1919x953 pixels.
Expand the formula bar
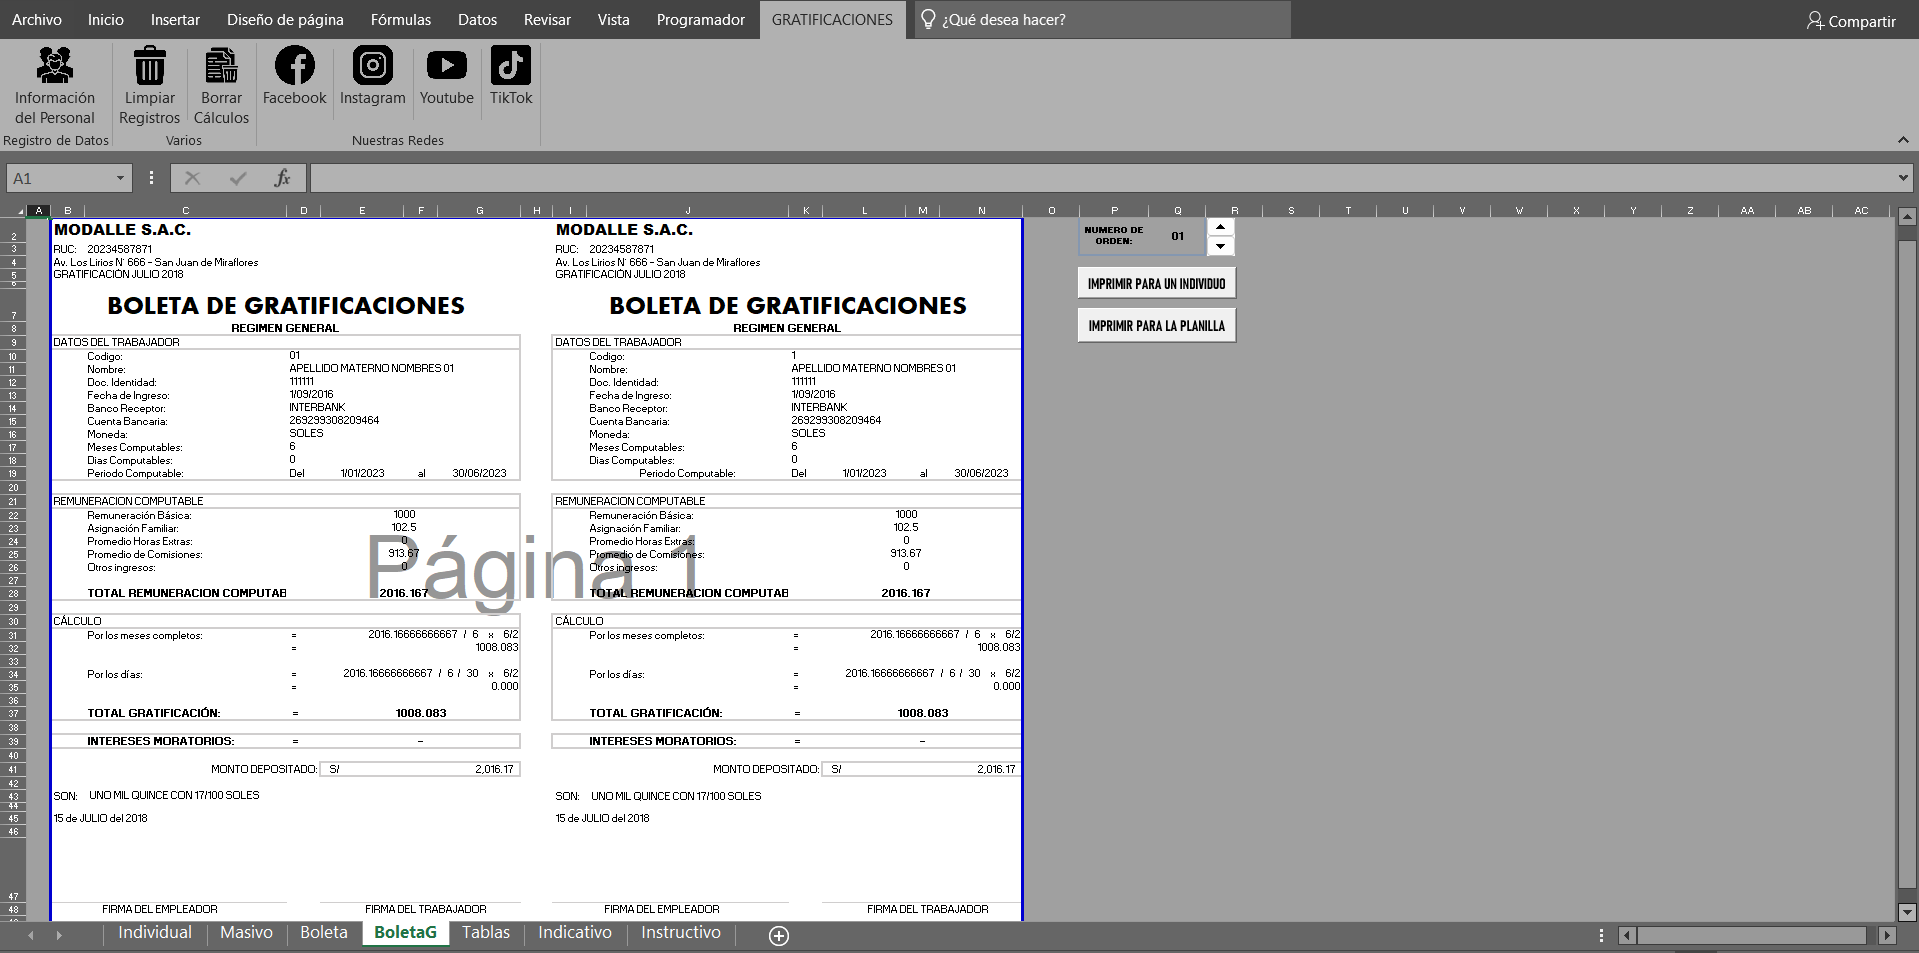tap(1902, 178)
